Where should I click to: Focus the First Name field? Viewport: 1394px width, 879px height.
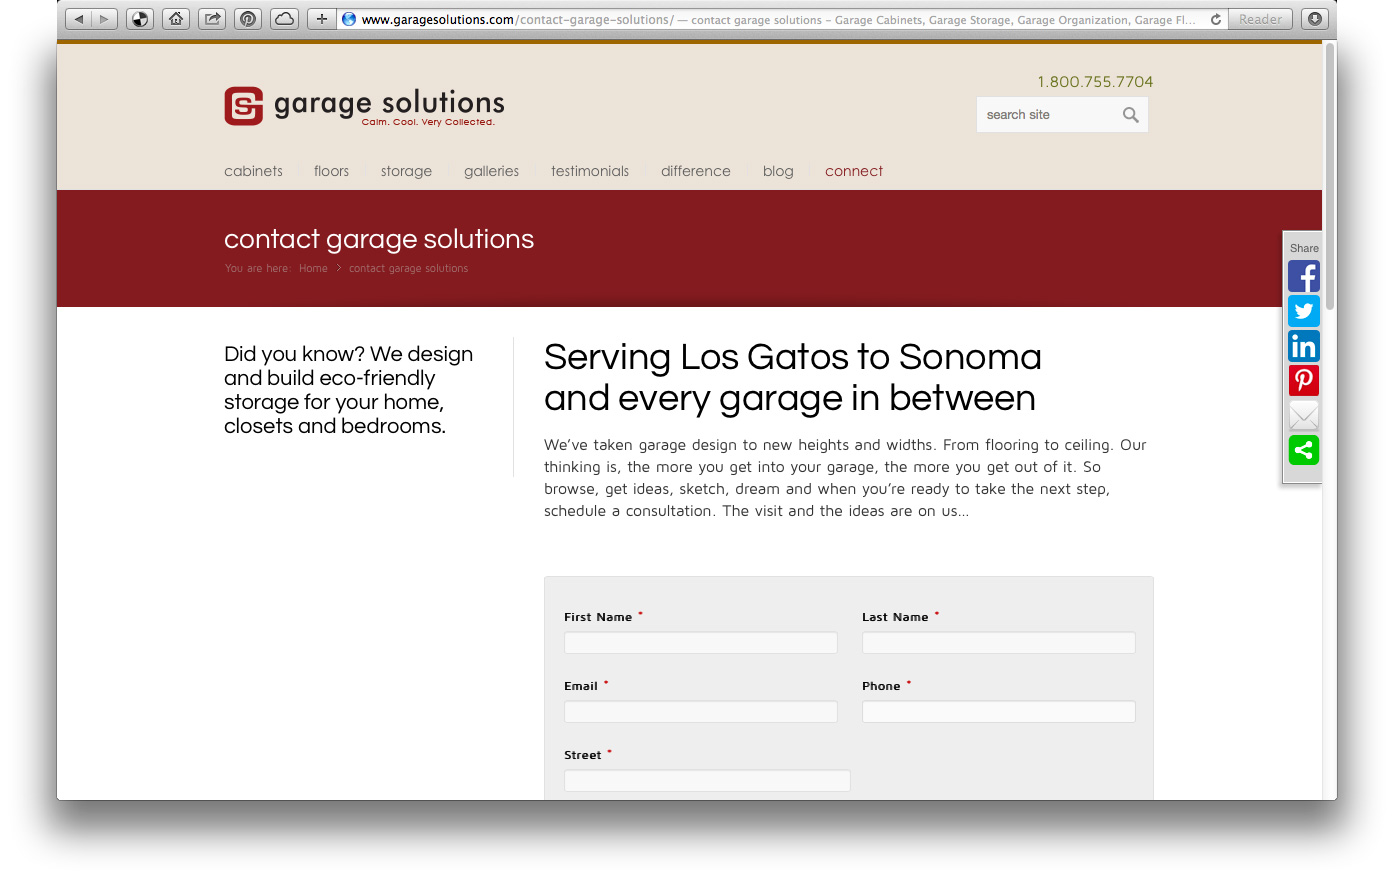pyautogui.click(x=701, y=643)
